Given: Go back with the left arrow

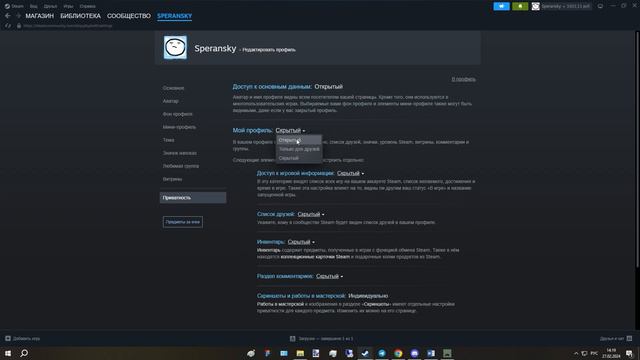Looking at the screenshot, I should 8,16.
